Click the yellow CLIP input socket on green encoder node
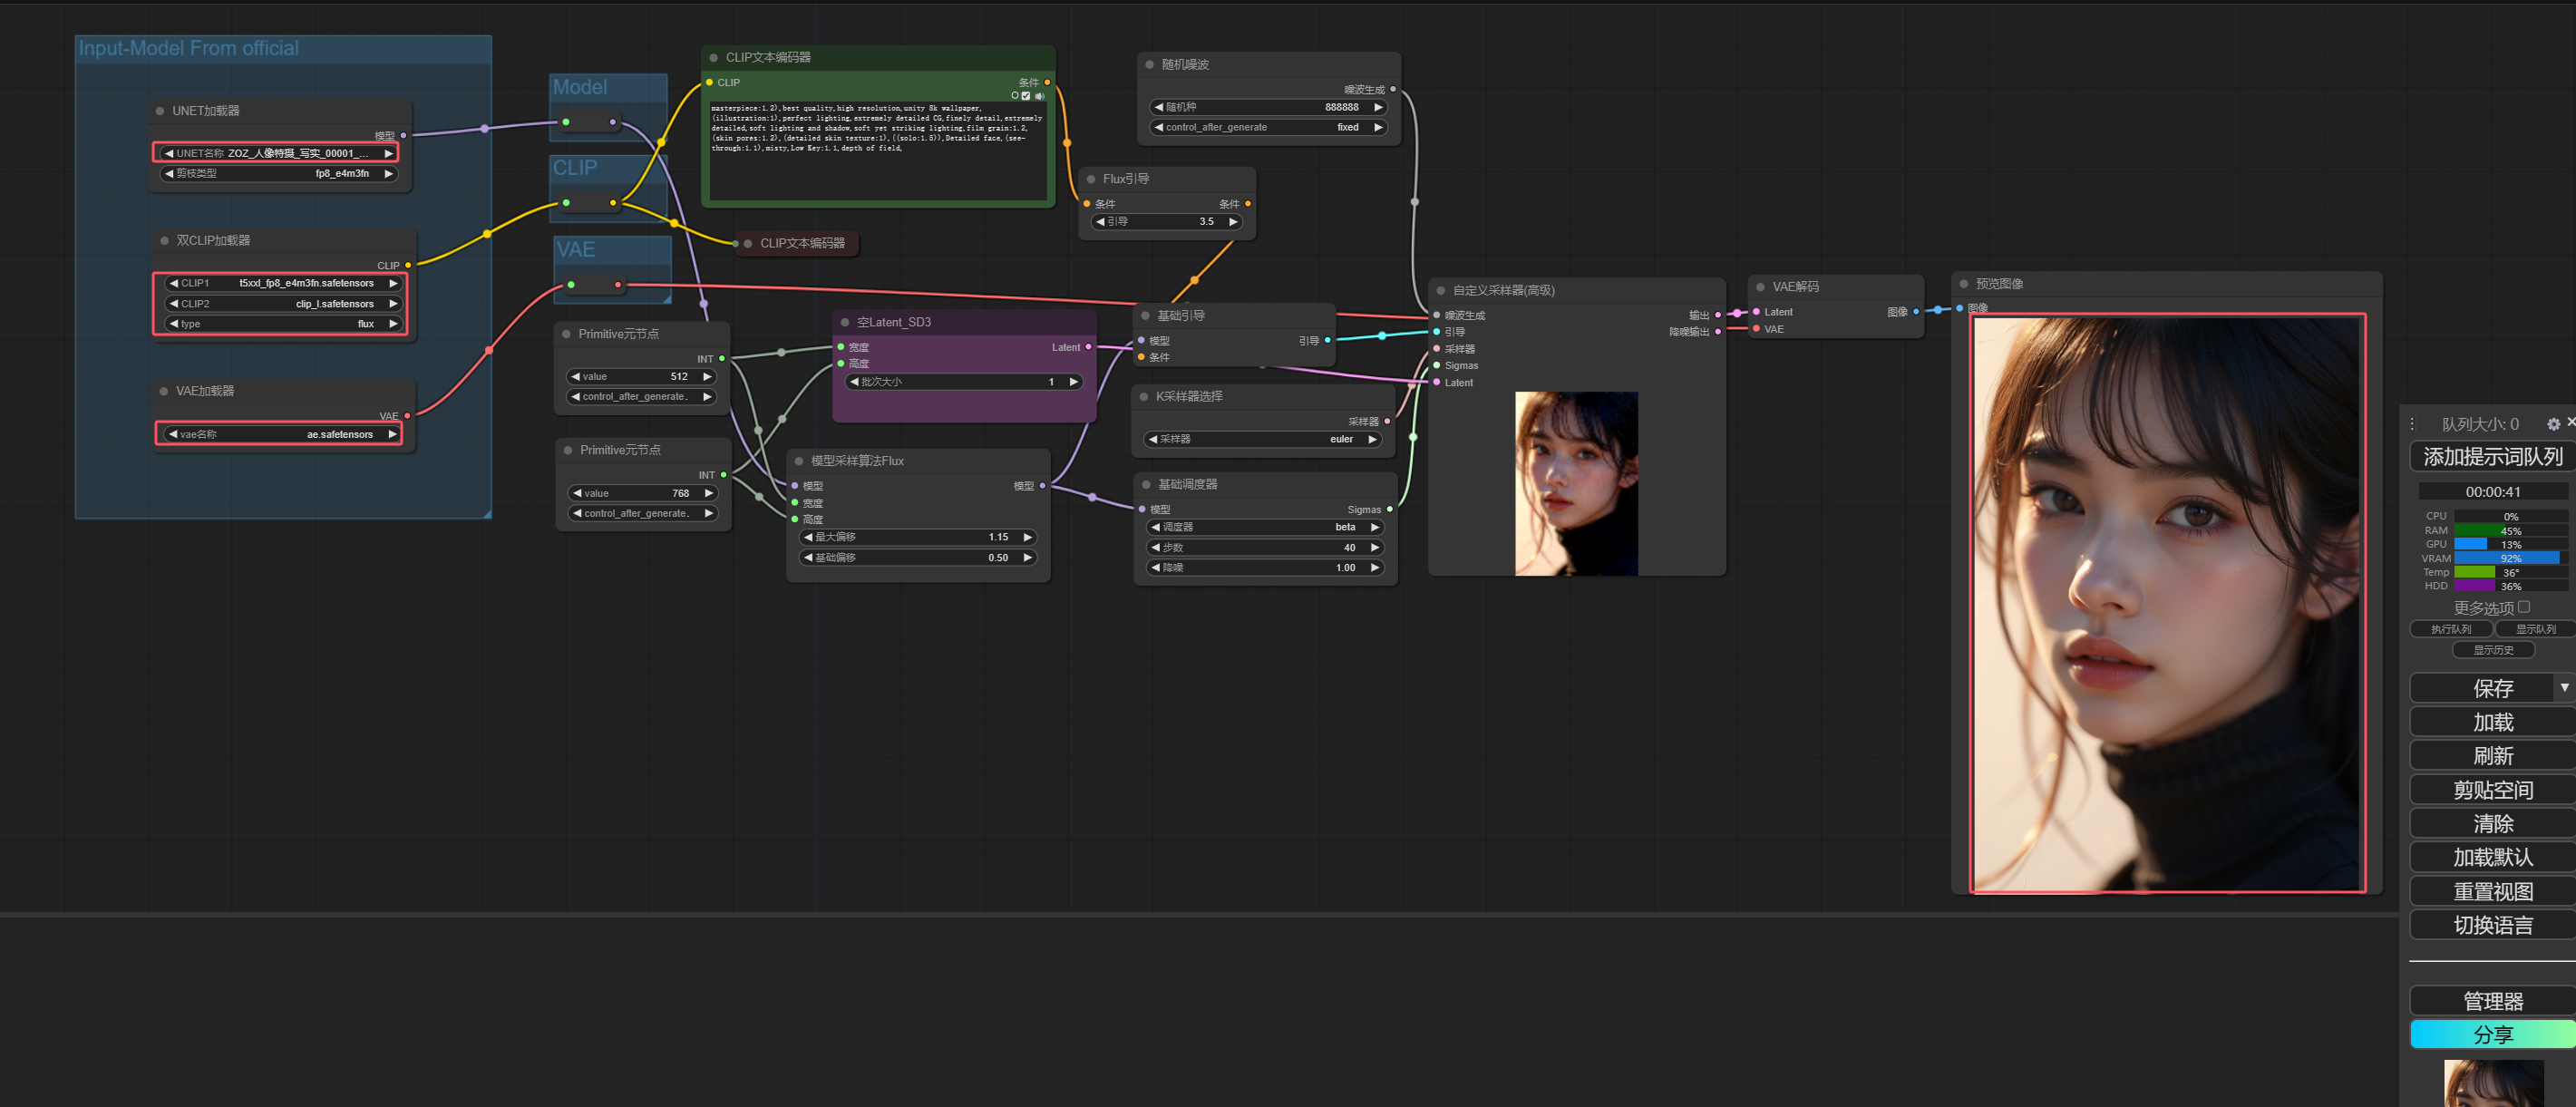This screenshot has height=1107, width=2576. click(x=710, y=82)
